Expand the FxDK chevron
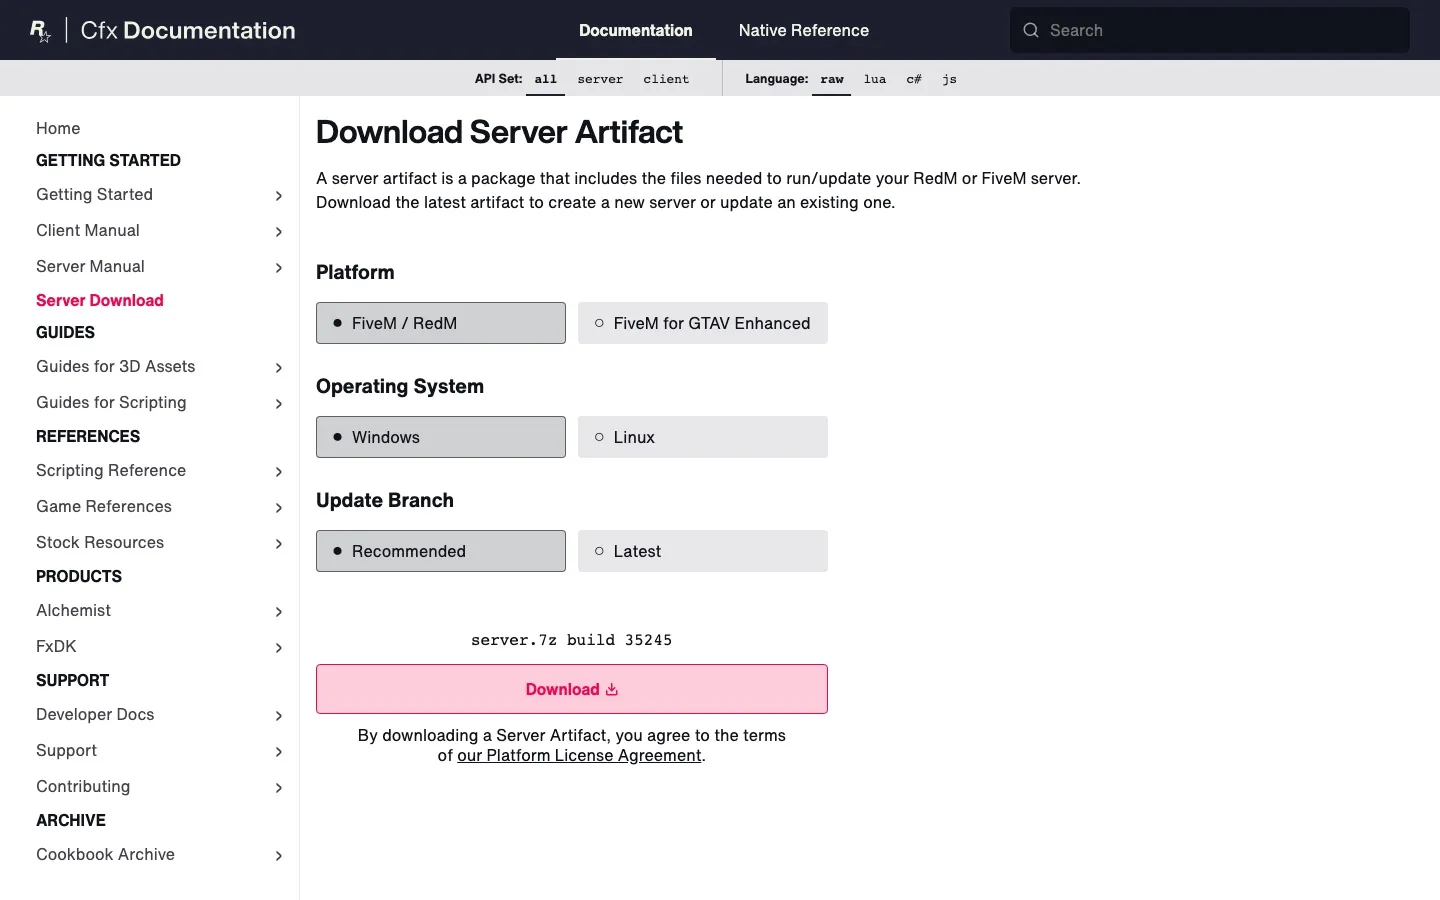1440x900 pixels. [x=279, y=648]
